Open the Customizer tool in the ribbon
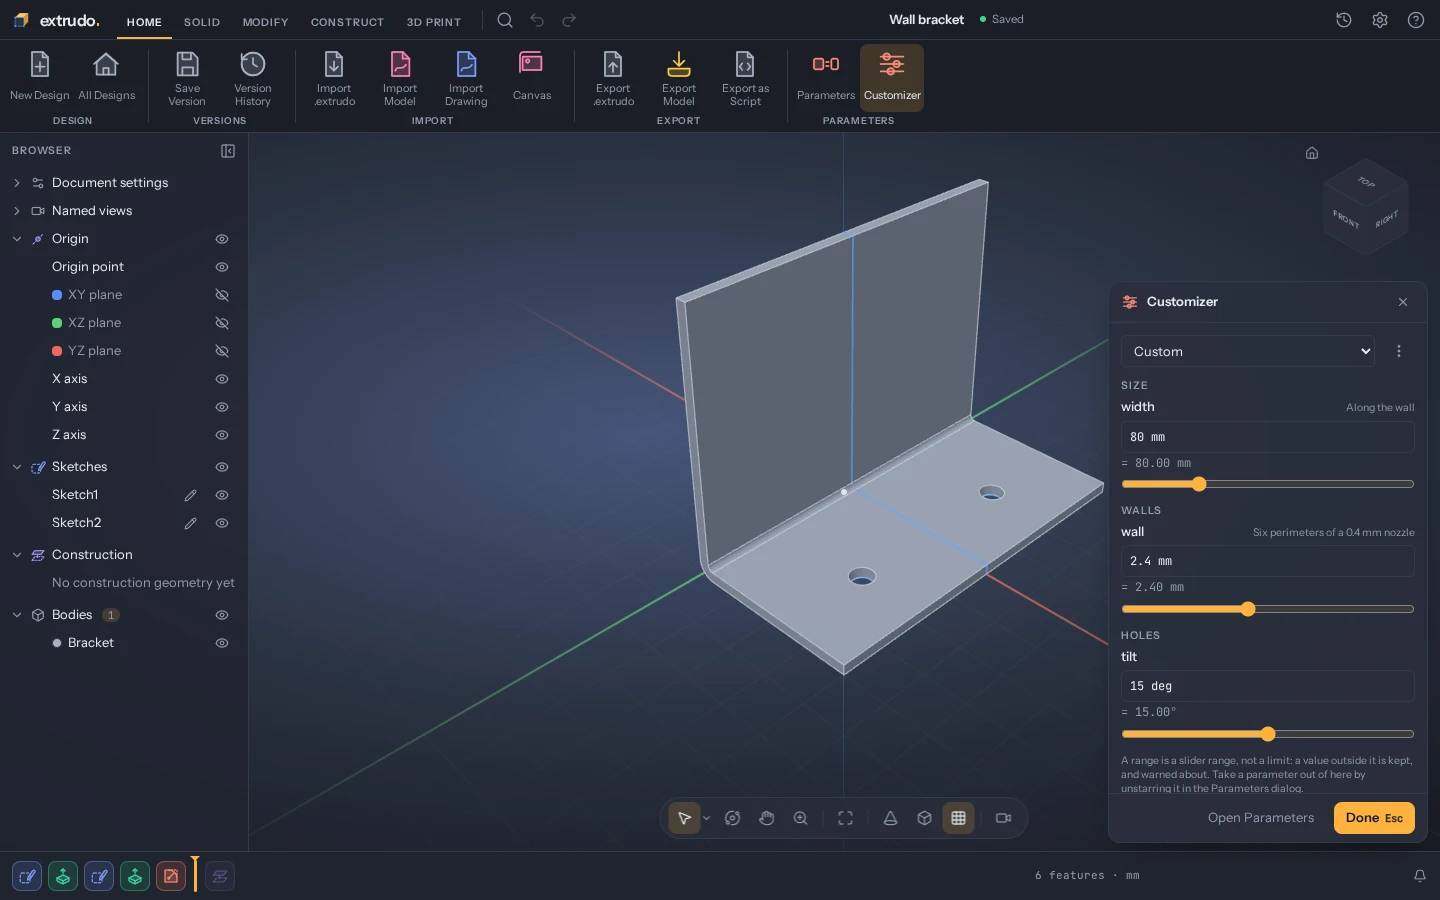This screenshot has width=1440, height=900. (x=892, y=77)
